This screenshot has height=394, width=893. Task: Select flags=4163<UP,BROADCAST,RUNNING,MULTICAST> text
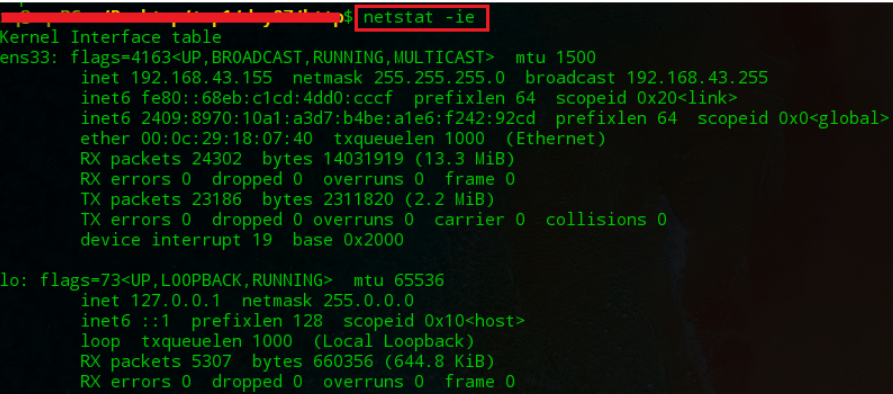(282, 58)
